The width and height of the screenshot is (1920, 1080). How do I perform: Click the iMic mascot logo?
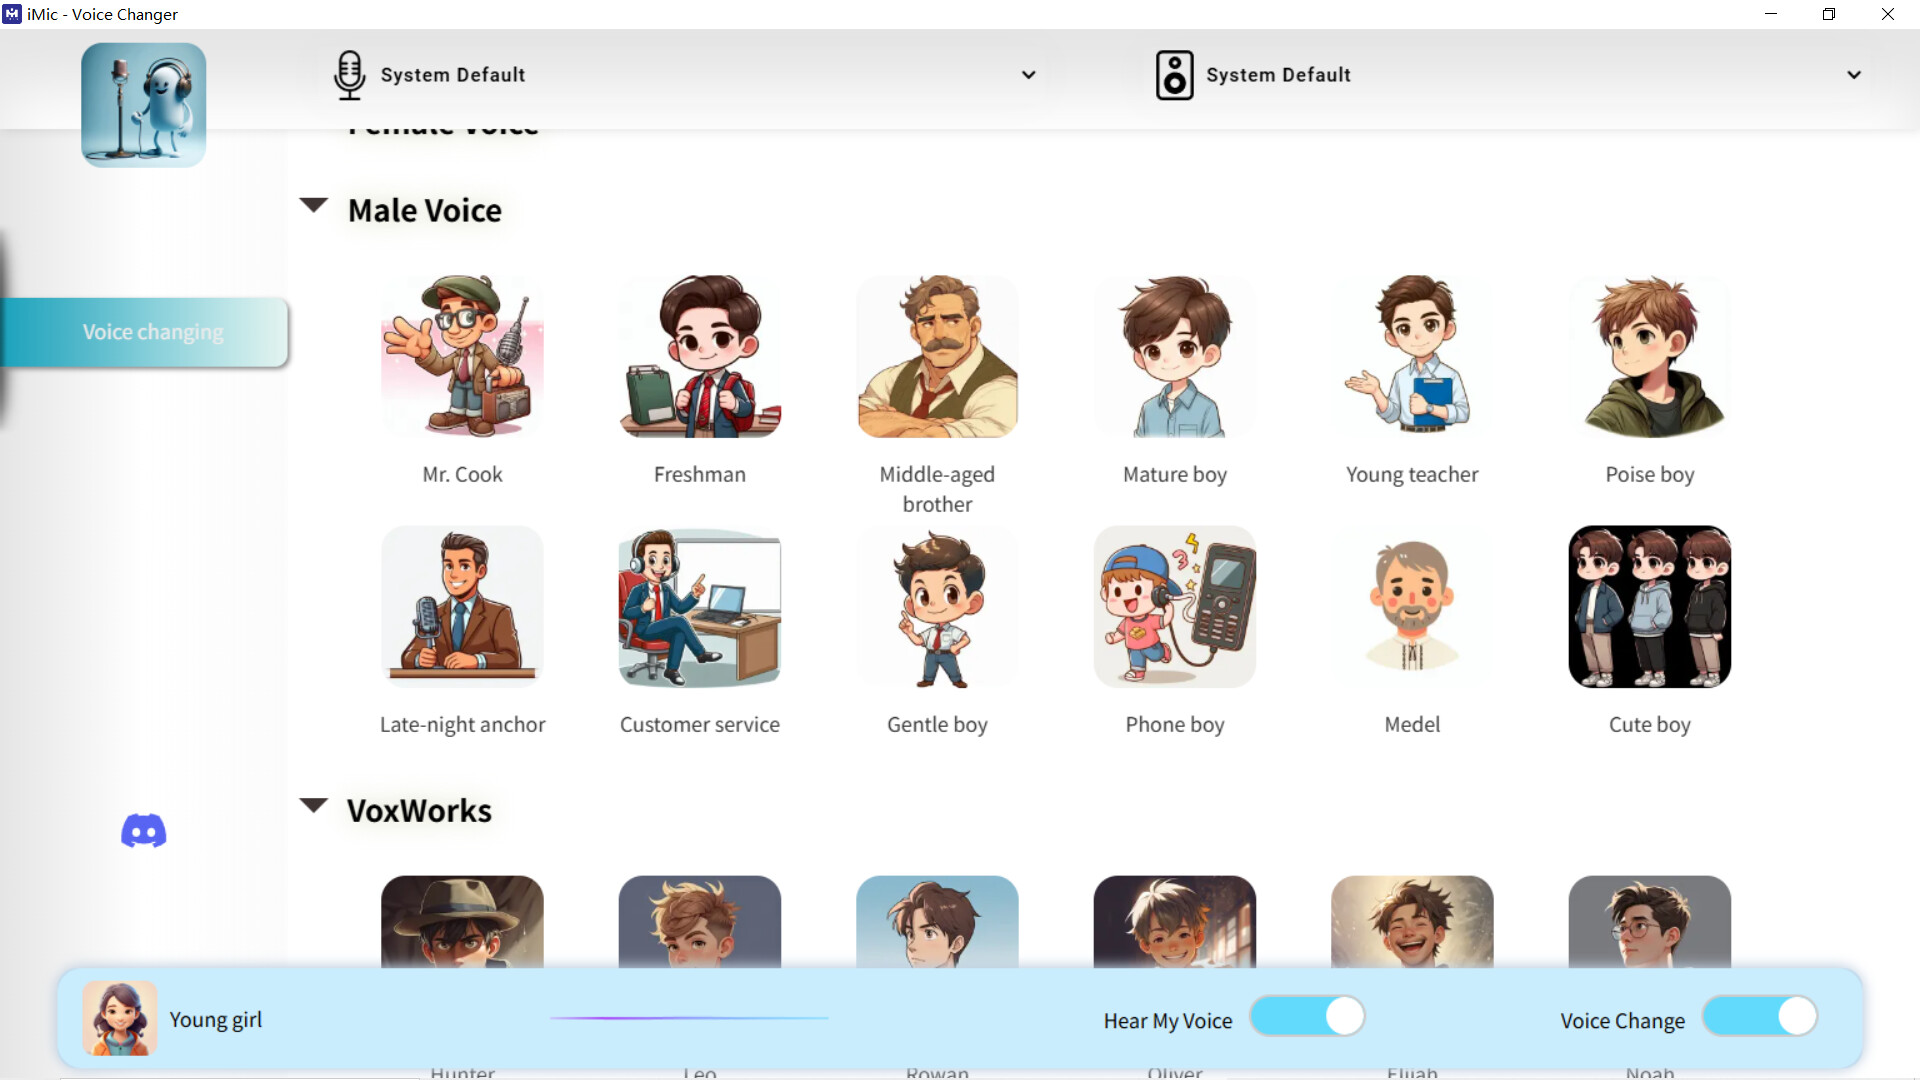(x=144, y=105)
